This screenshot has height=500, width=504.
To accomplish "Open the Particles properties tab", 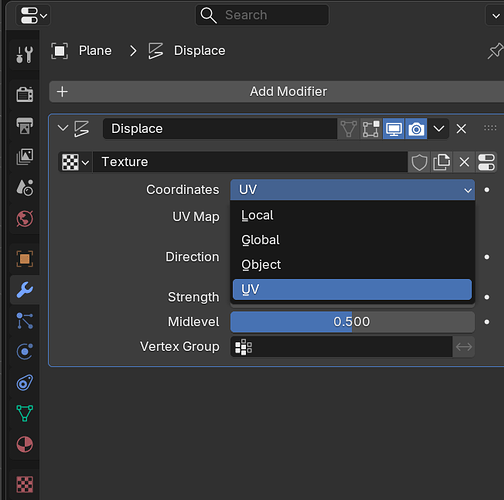I will pos(25,321).
